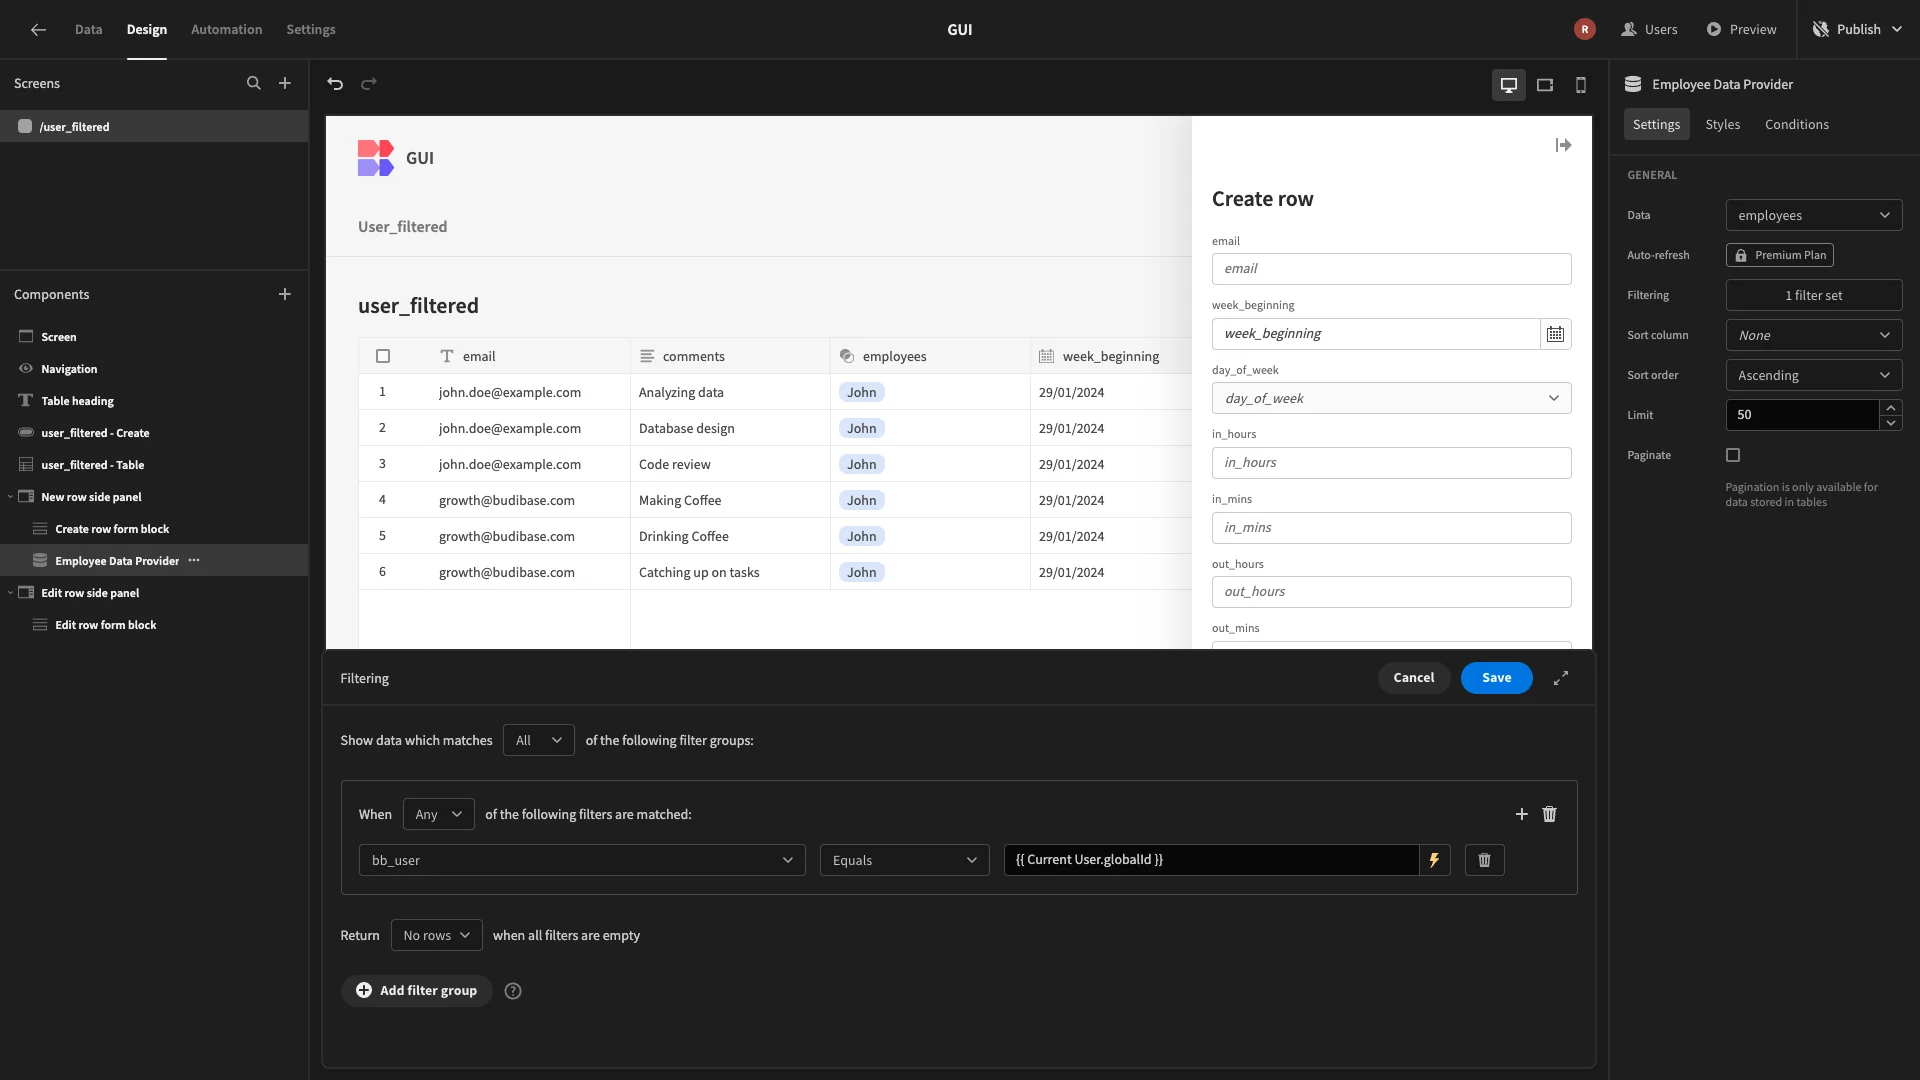This screenshot has height=1080, width=1920.
Task: Click the Budibase GUI logo
Action: tap(375, 158)
